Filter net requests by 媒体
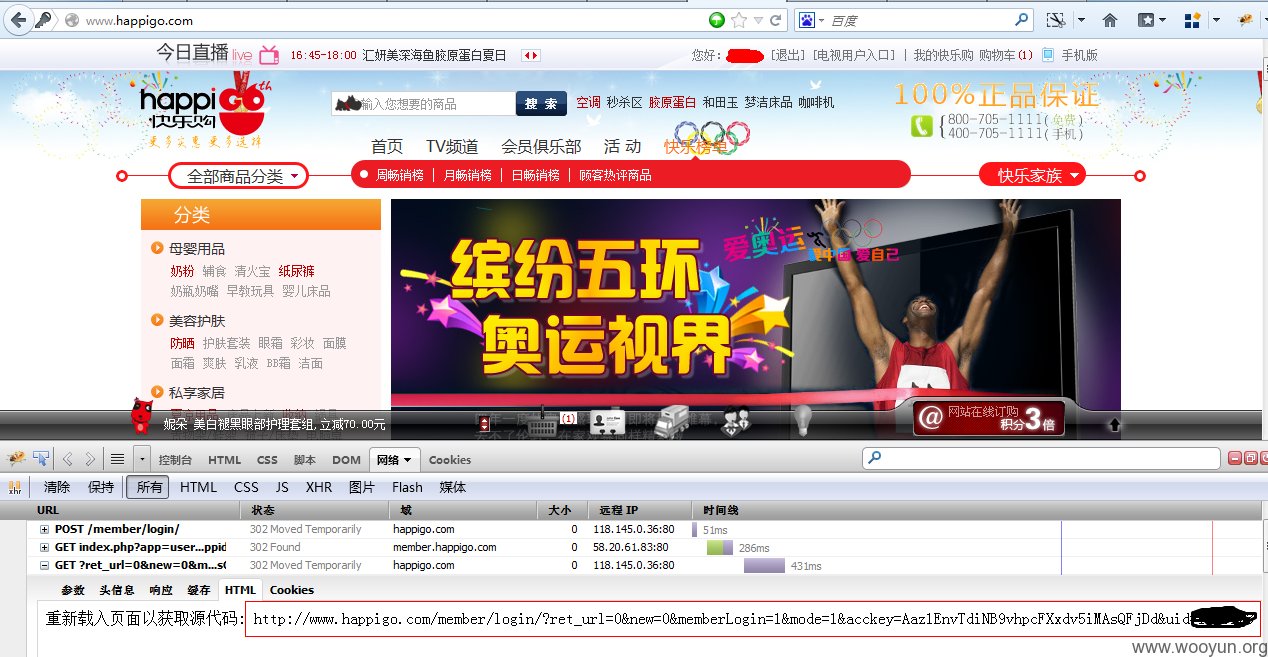The image size is (1268, 657). coord(452,487)
